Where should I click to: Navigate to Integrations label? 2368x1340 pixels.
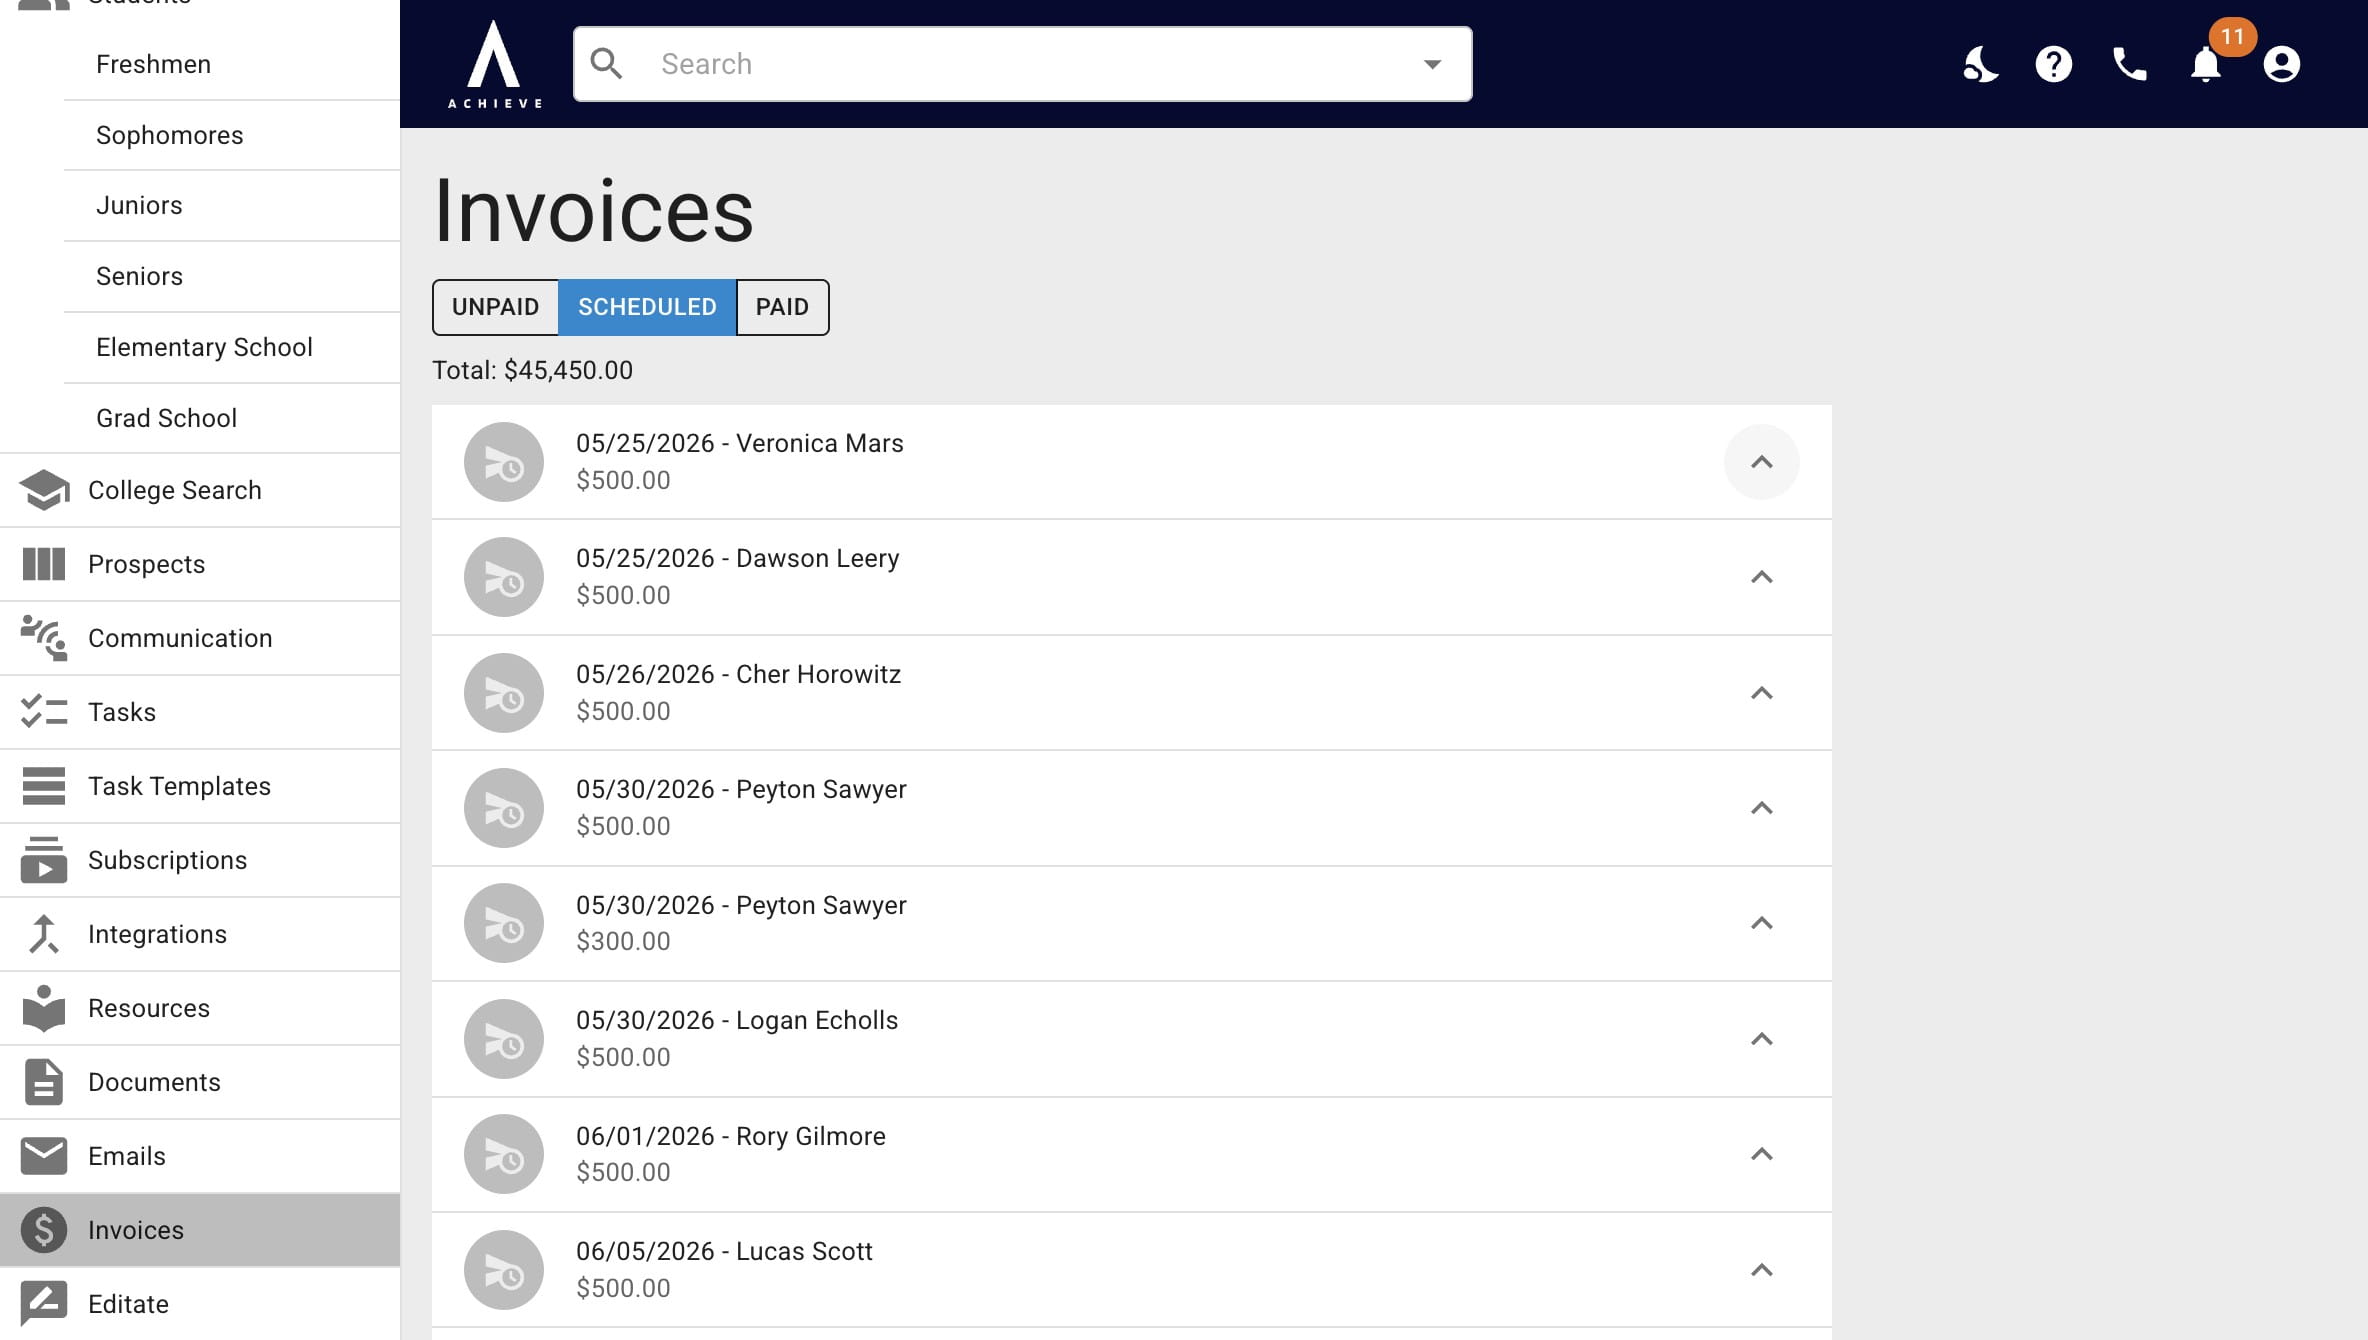(x=157, y=934)
